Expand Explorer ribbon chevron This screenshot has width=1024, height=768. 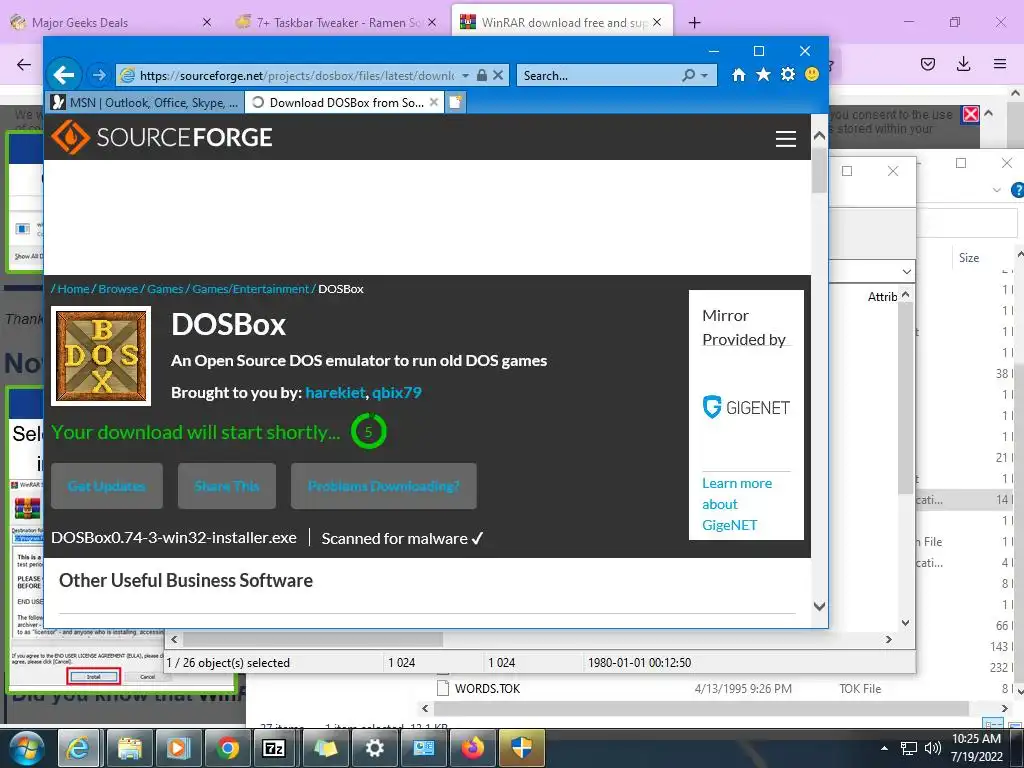pyautogui.click(x=997, y=190)
